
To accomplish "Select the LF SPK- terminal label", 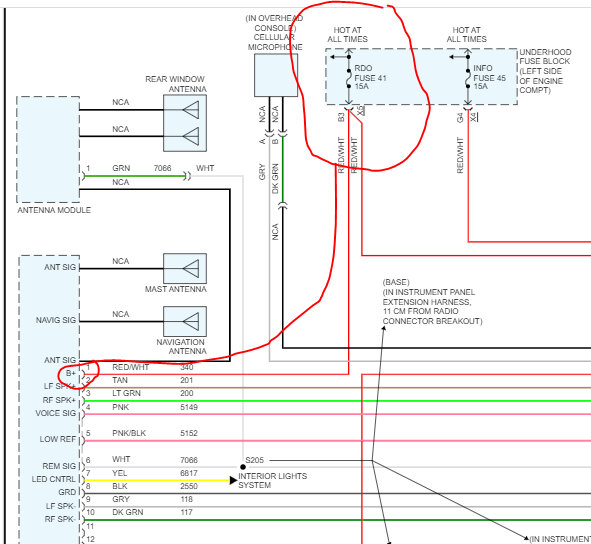I will (60, 506).
